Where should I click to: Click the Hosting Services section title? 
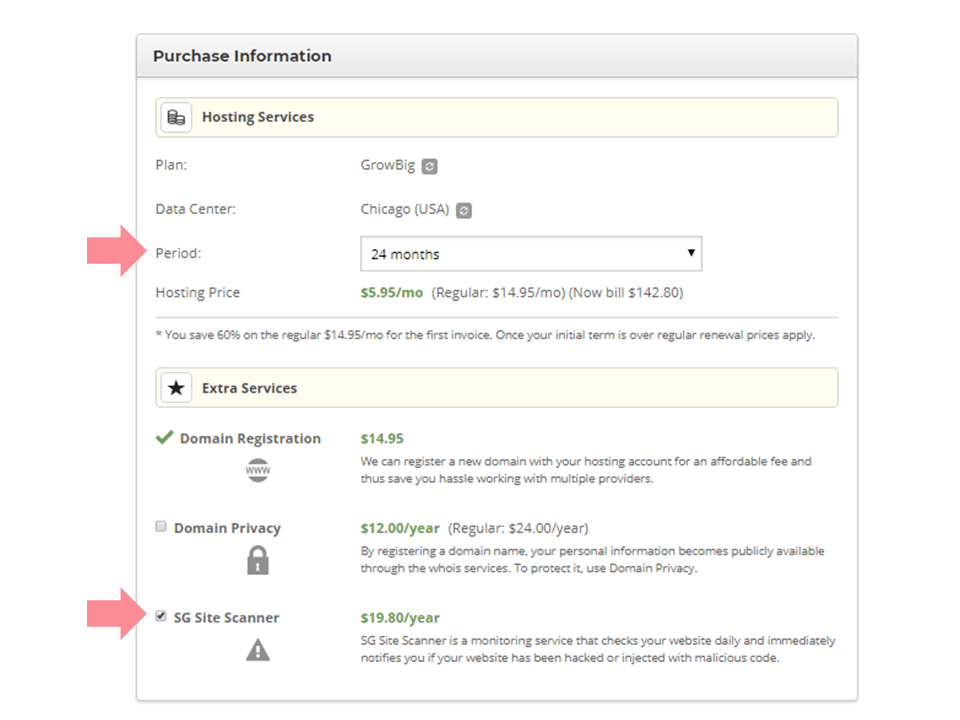pos(258,117)
